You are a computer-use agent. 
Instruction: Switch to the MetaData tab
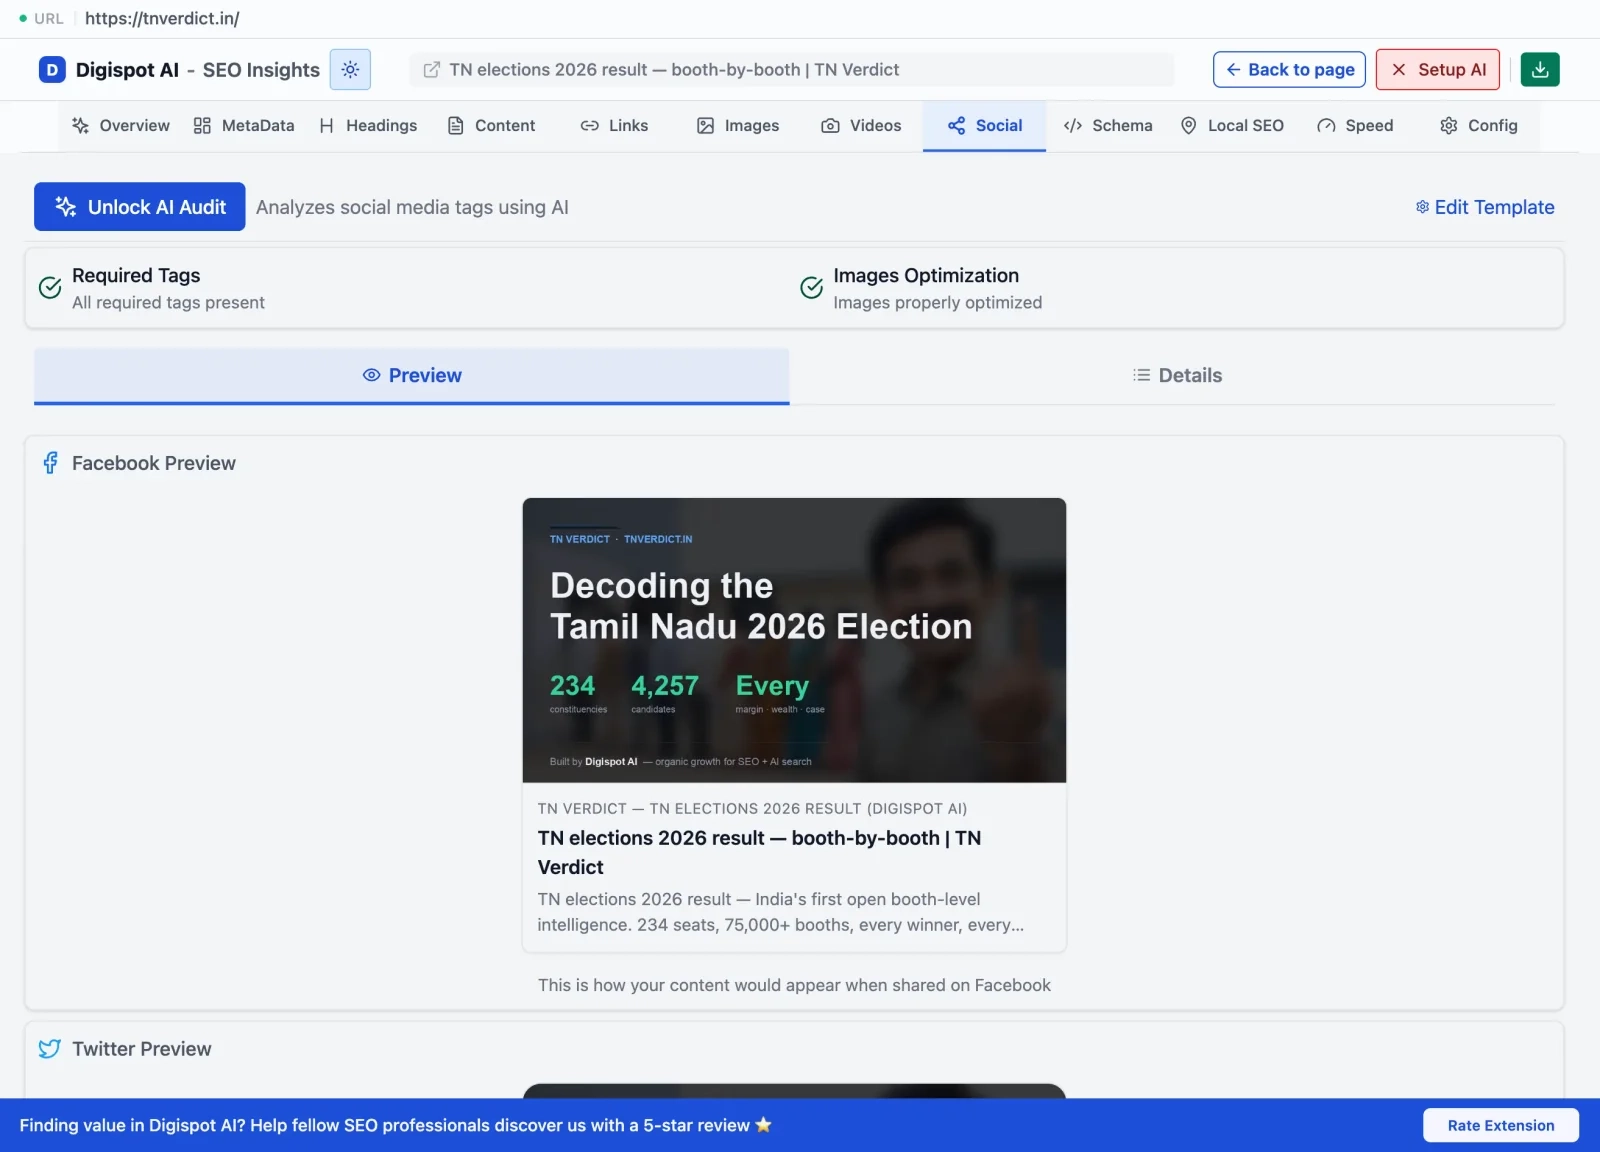(x=244, y=126)
